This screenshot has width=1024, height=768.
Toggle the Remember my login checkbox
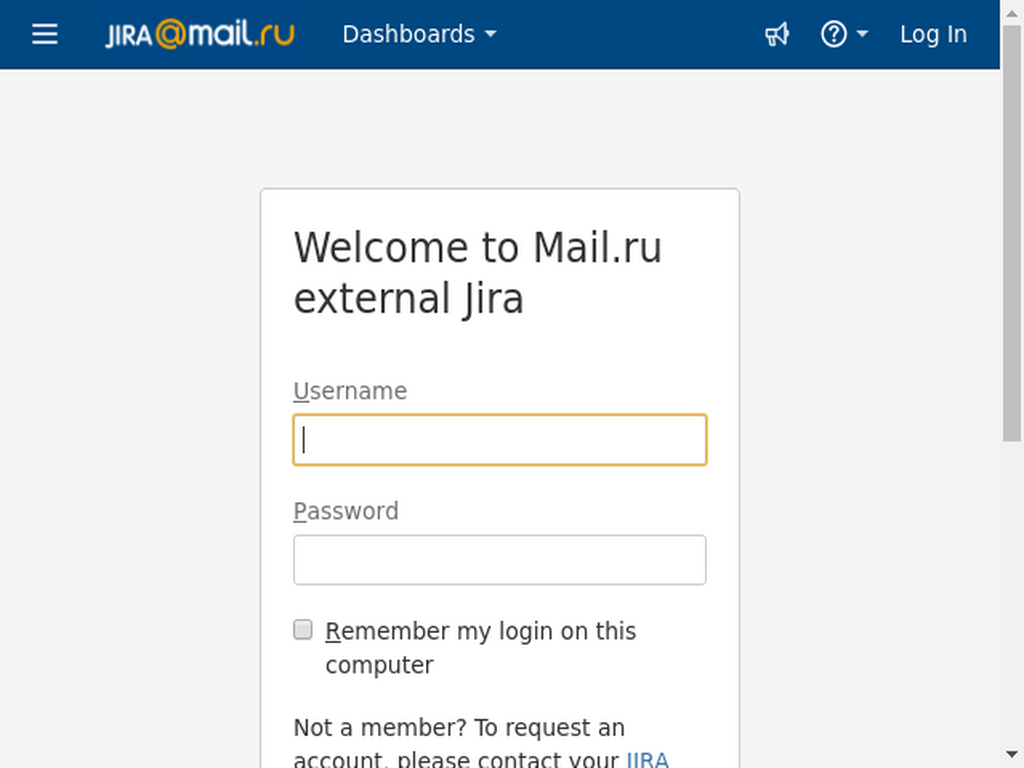pyautogui.click(x=302, y=630)
